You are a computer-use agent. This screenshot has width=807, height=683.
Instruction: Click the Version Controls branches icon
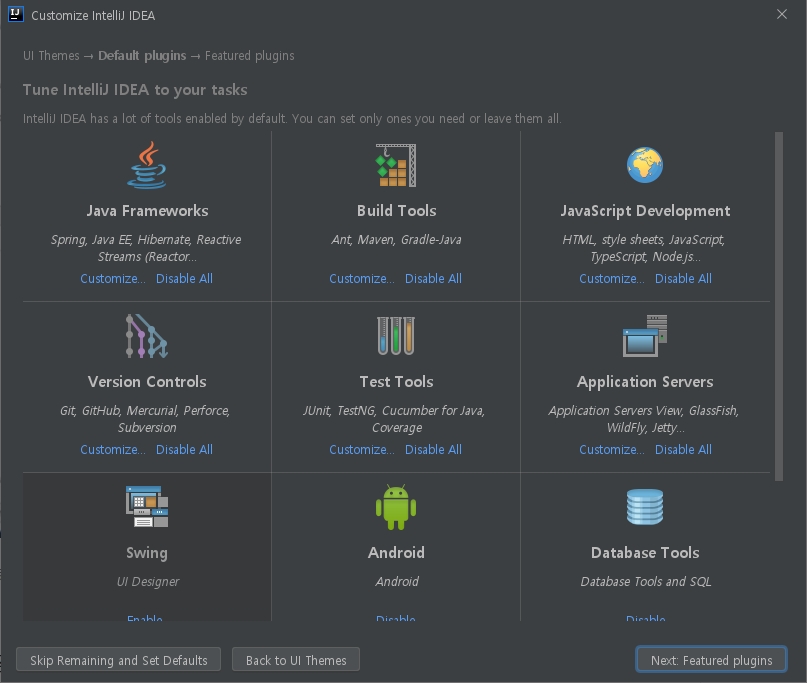(x=147, y=336)
